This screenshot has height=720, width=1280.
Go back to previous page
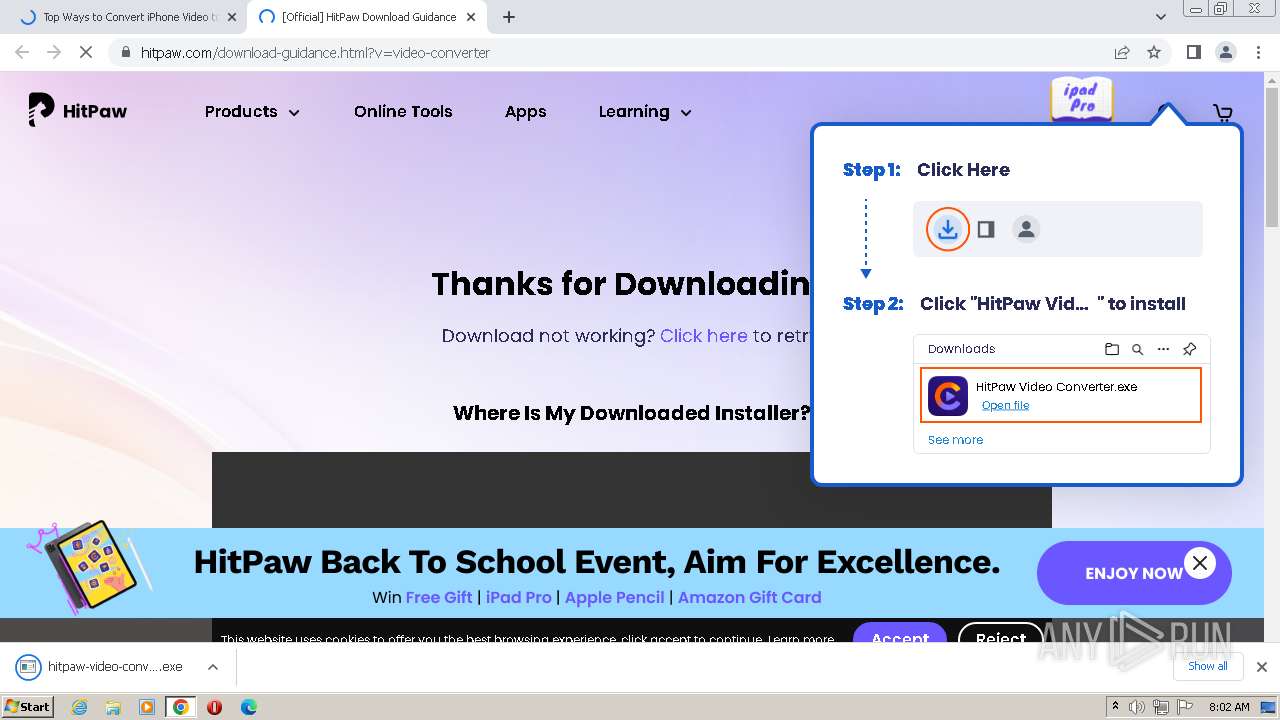coord(22,52)
